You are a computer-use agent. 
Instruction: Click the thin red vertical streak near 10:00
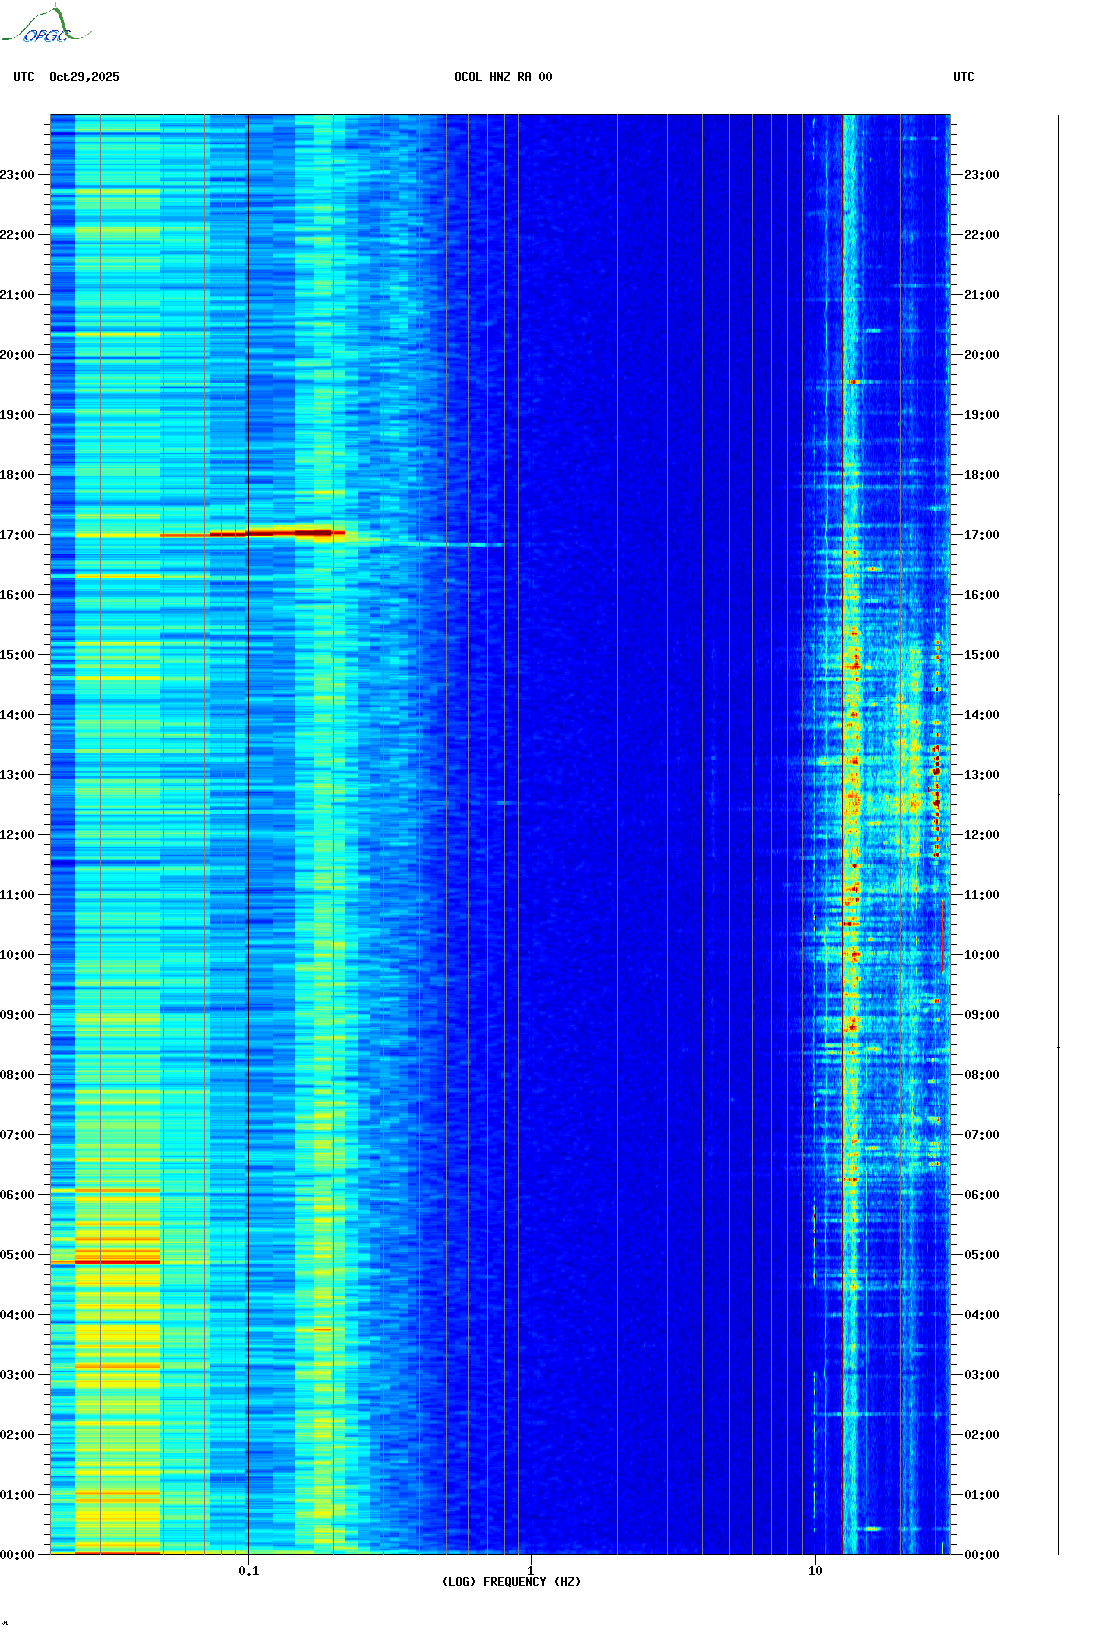click(x=942, y=935)
